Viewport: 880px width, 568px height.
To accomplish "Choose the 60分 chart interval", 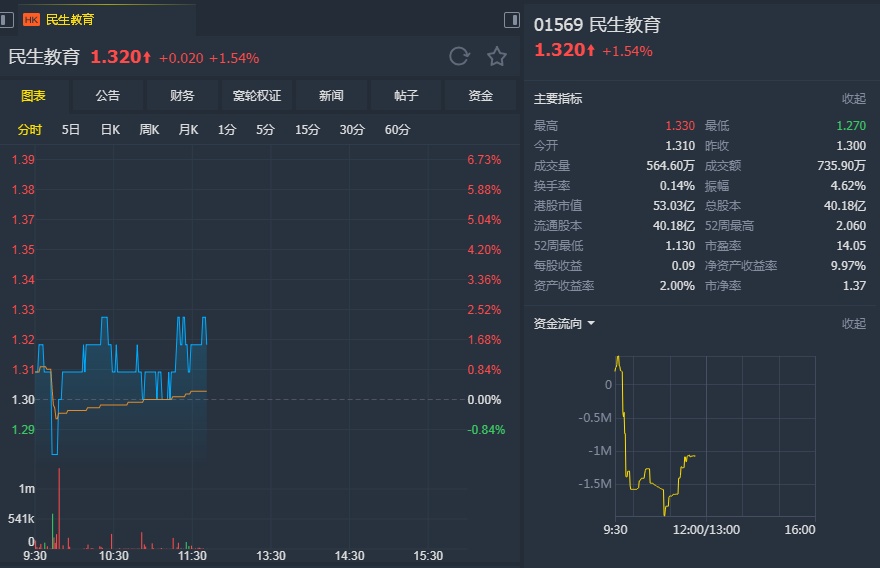I will (x=397, y=129).
